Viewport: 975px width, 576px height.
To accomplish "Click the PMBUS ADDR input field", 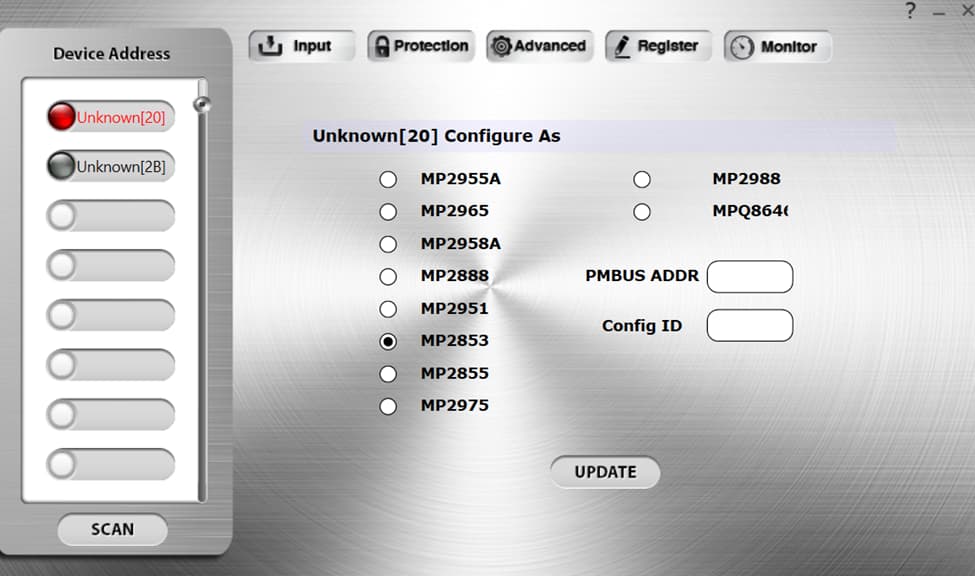I will [x=750, y=276].
